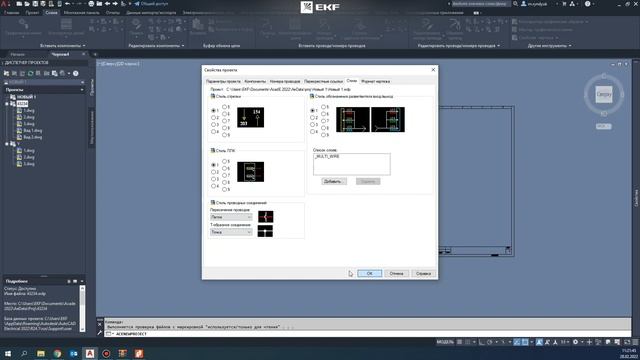
Task: Open the Монтажная панель ribbon tab
Action: pyautogui.click(x=81, y=13)
